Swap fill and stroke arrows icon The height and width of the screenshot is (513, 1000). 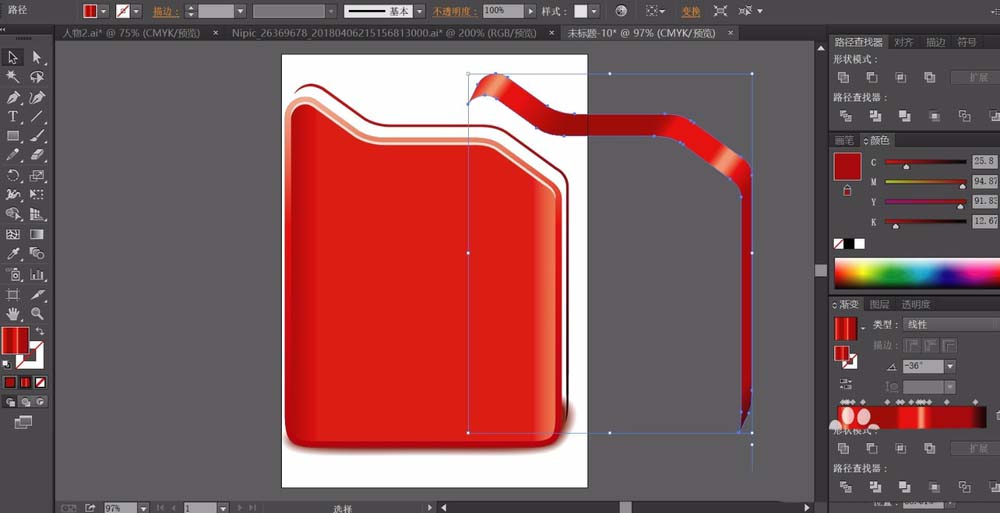click(x=40, y=331)
